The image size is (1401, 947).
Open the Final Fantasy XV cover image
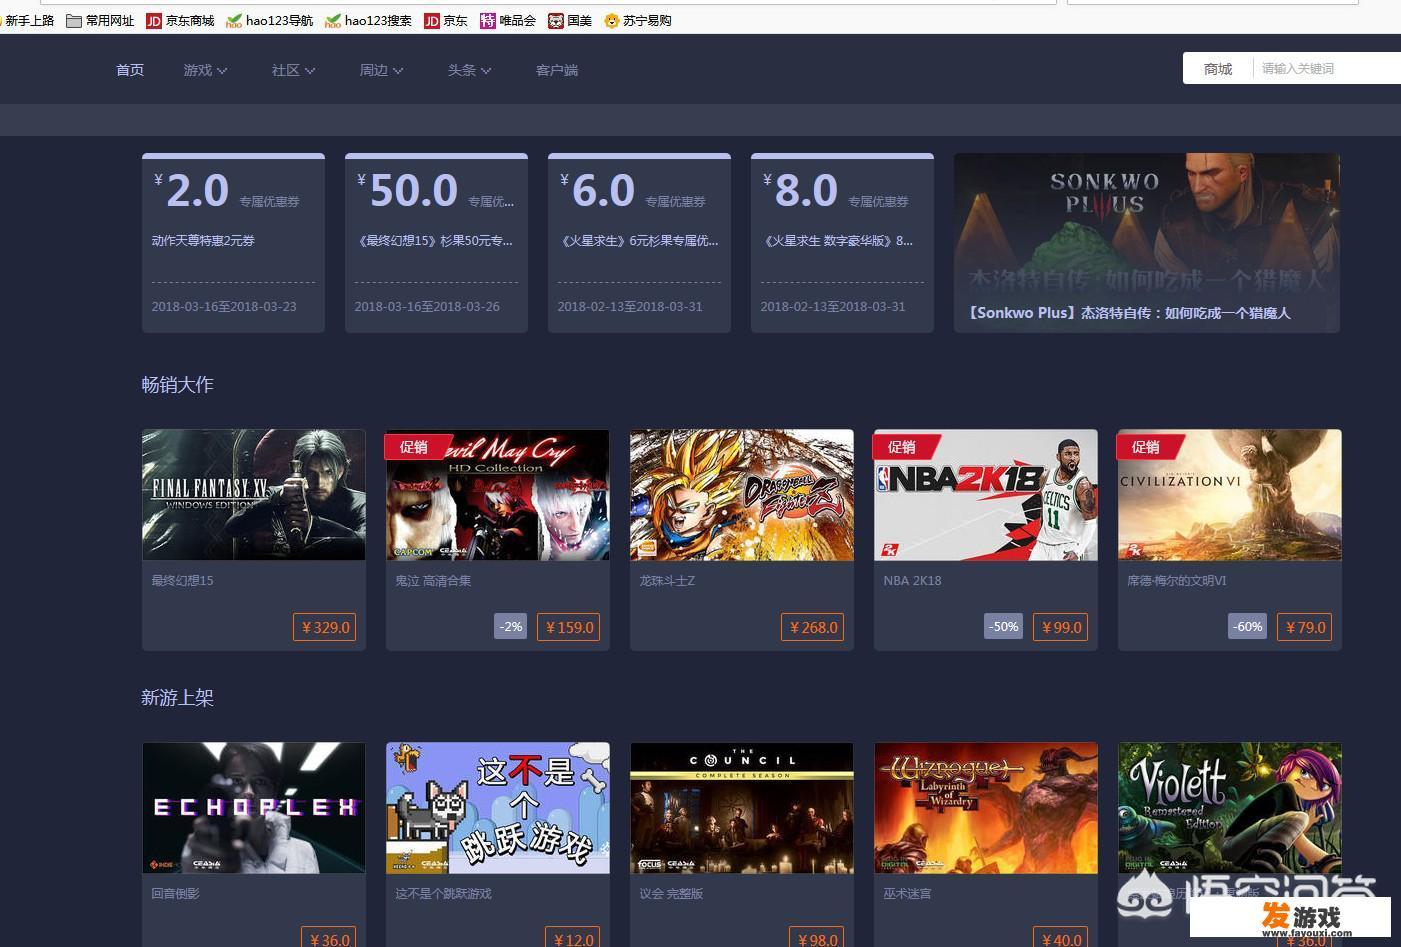tap(254, 495)
